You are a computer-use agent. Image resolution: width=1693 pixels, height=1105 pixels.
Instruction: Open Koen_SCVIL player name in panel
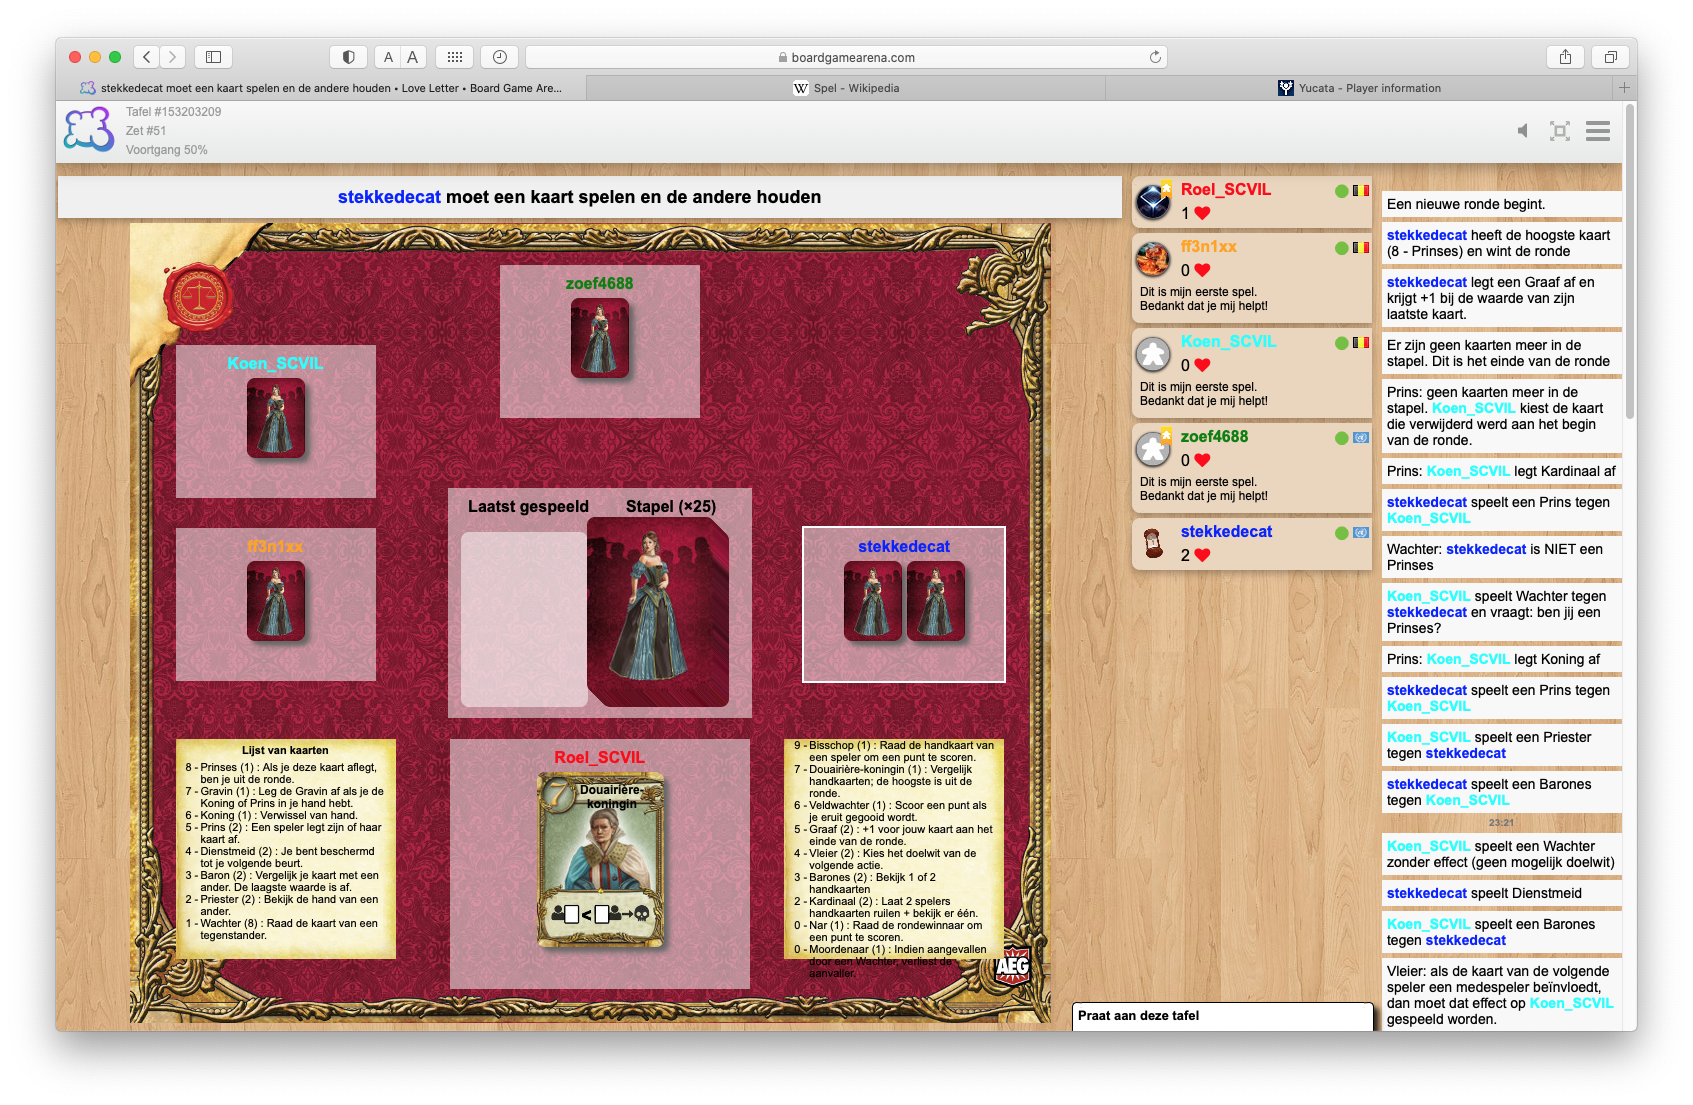[x=1228, y=341]
